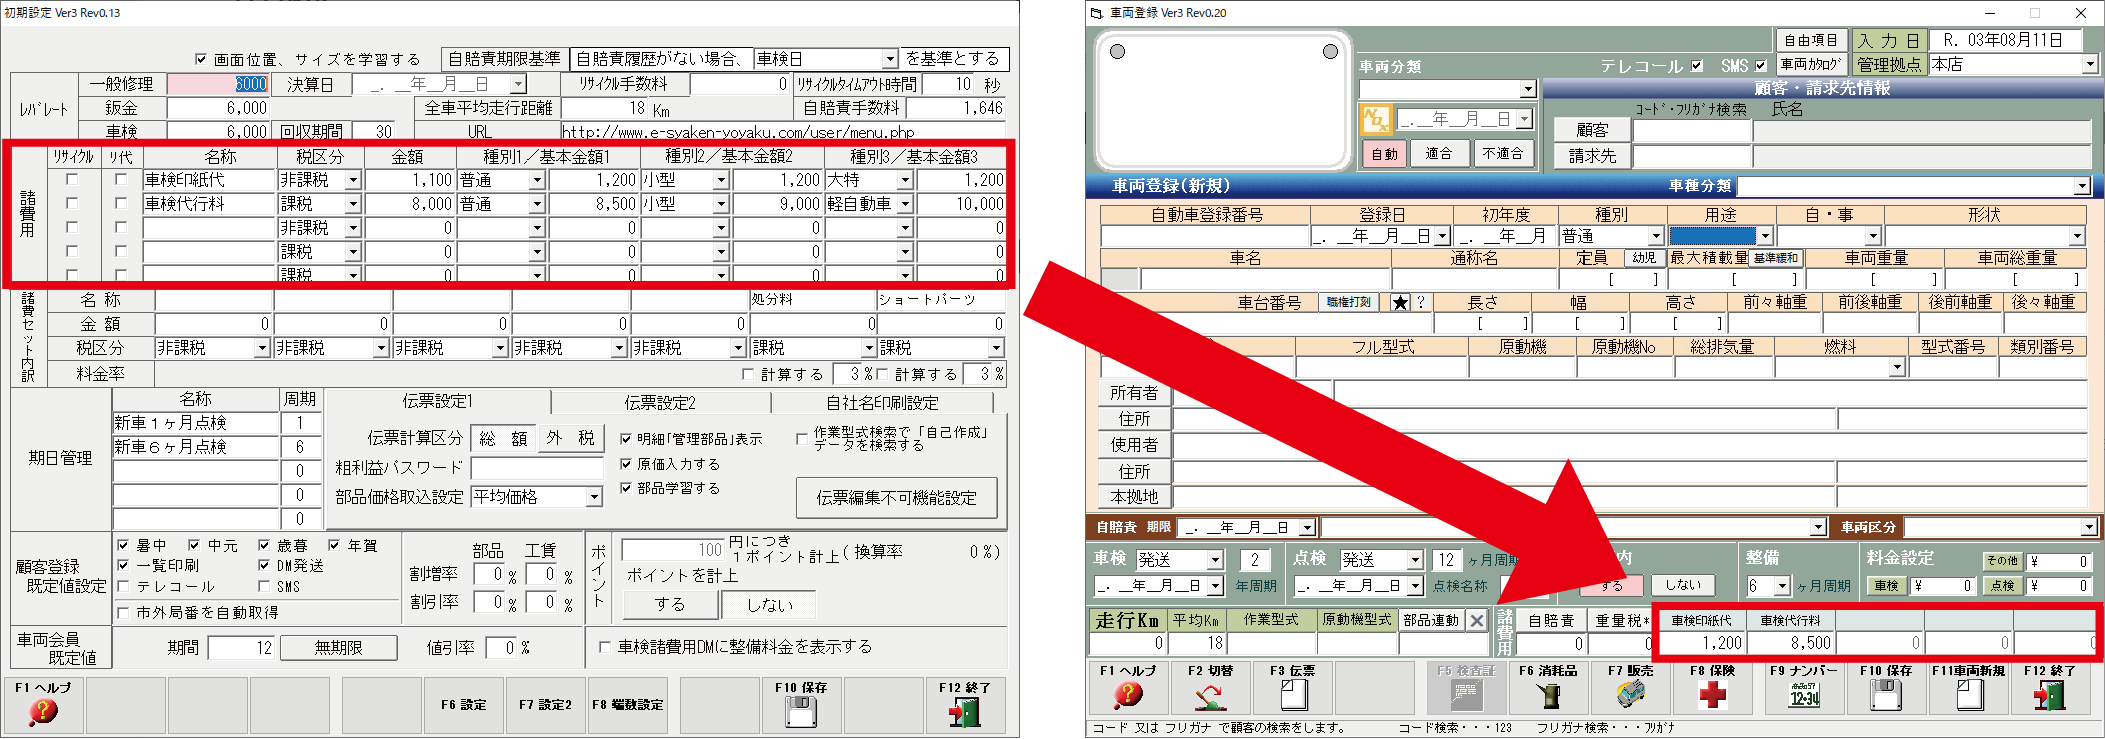Image resolution: width=2105 pixels, height=739 pixels.
Task: Click the 伝票編集不可機能設定 button
Action: [896, 498]
